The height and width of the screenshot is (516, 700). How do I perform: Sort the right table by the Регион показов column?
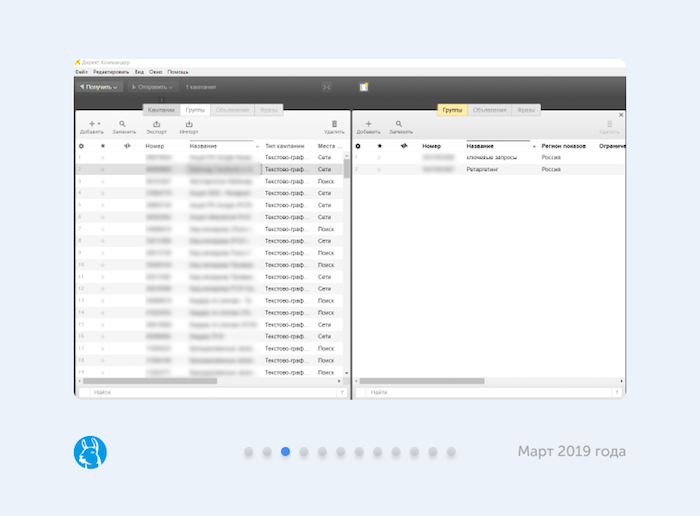(x=563, y=146)
